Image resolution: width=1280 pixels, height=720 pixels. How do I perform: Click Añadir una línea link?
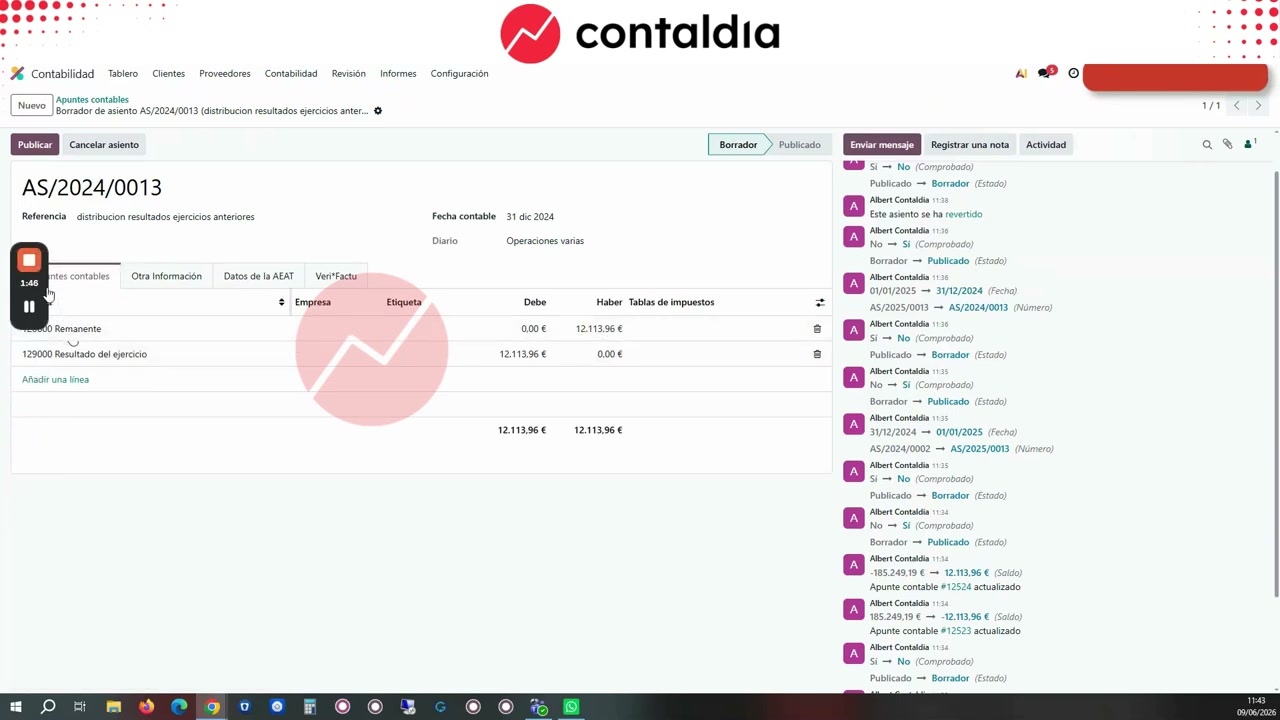coord(55,380)
